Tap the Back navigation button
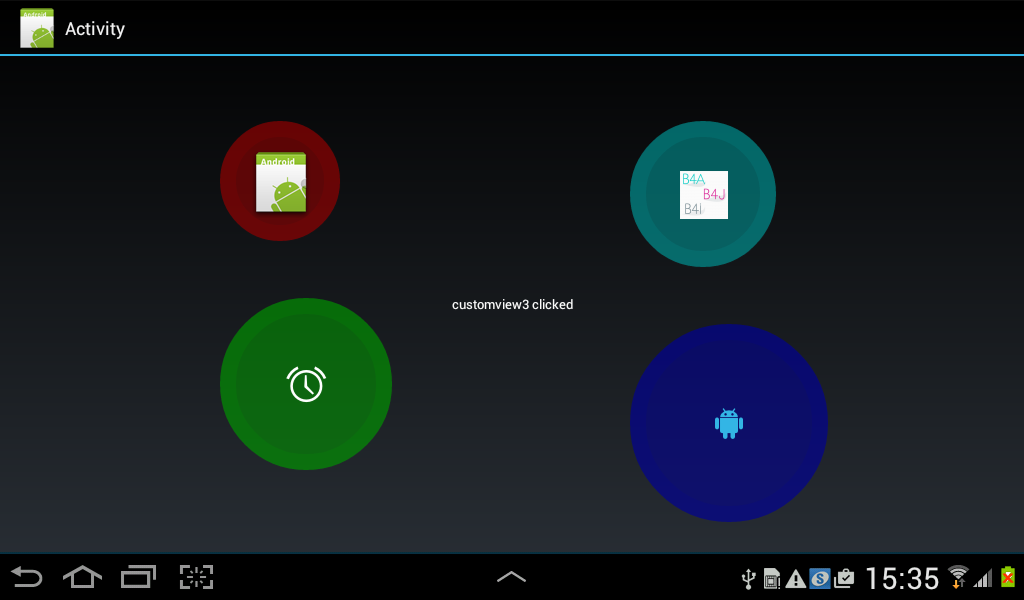Screen dimensions: 1024x600 [27, 577]
